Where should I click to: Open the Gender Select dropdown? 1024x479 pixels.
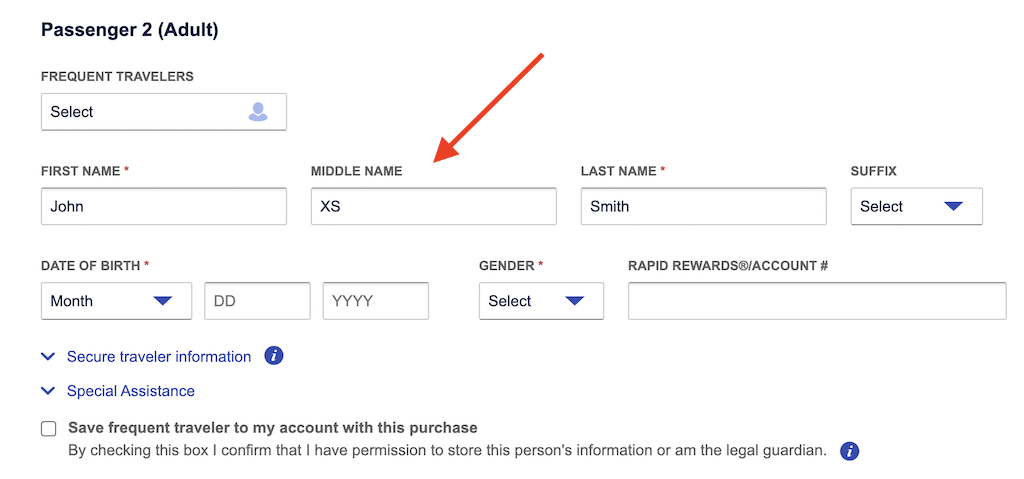pyautogui.click(x=541, y=301)
